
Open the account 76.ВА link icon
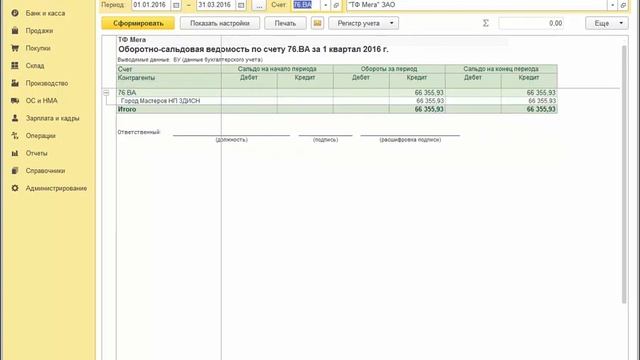[336, 5]
